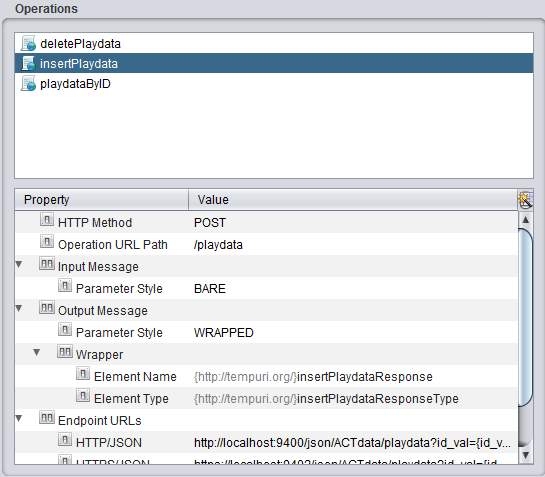Click the Element Type label
Screen dimensions: 545x477
[x=131, y=399]
